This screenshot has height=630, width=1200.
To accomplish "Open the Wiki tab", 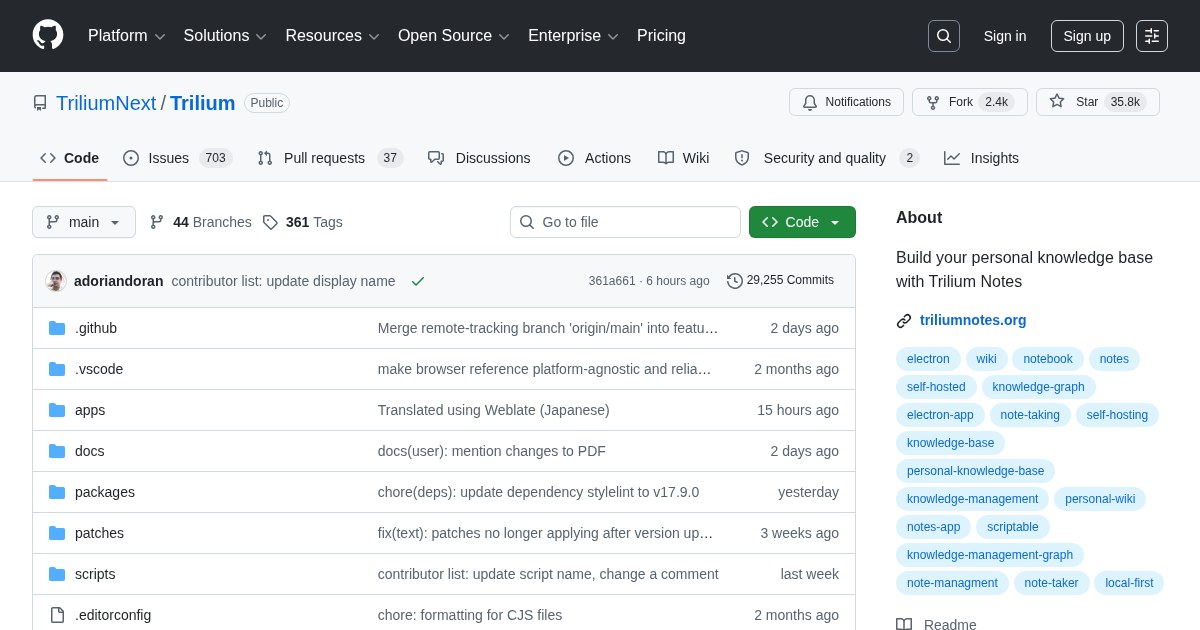I will point(683,158).
